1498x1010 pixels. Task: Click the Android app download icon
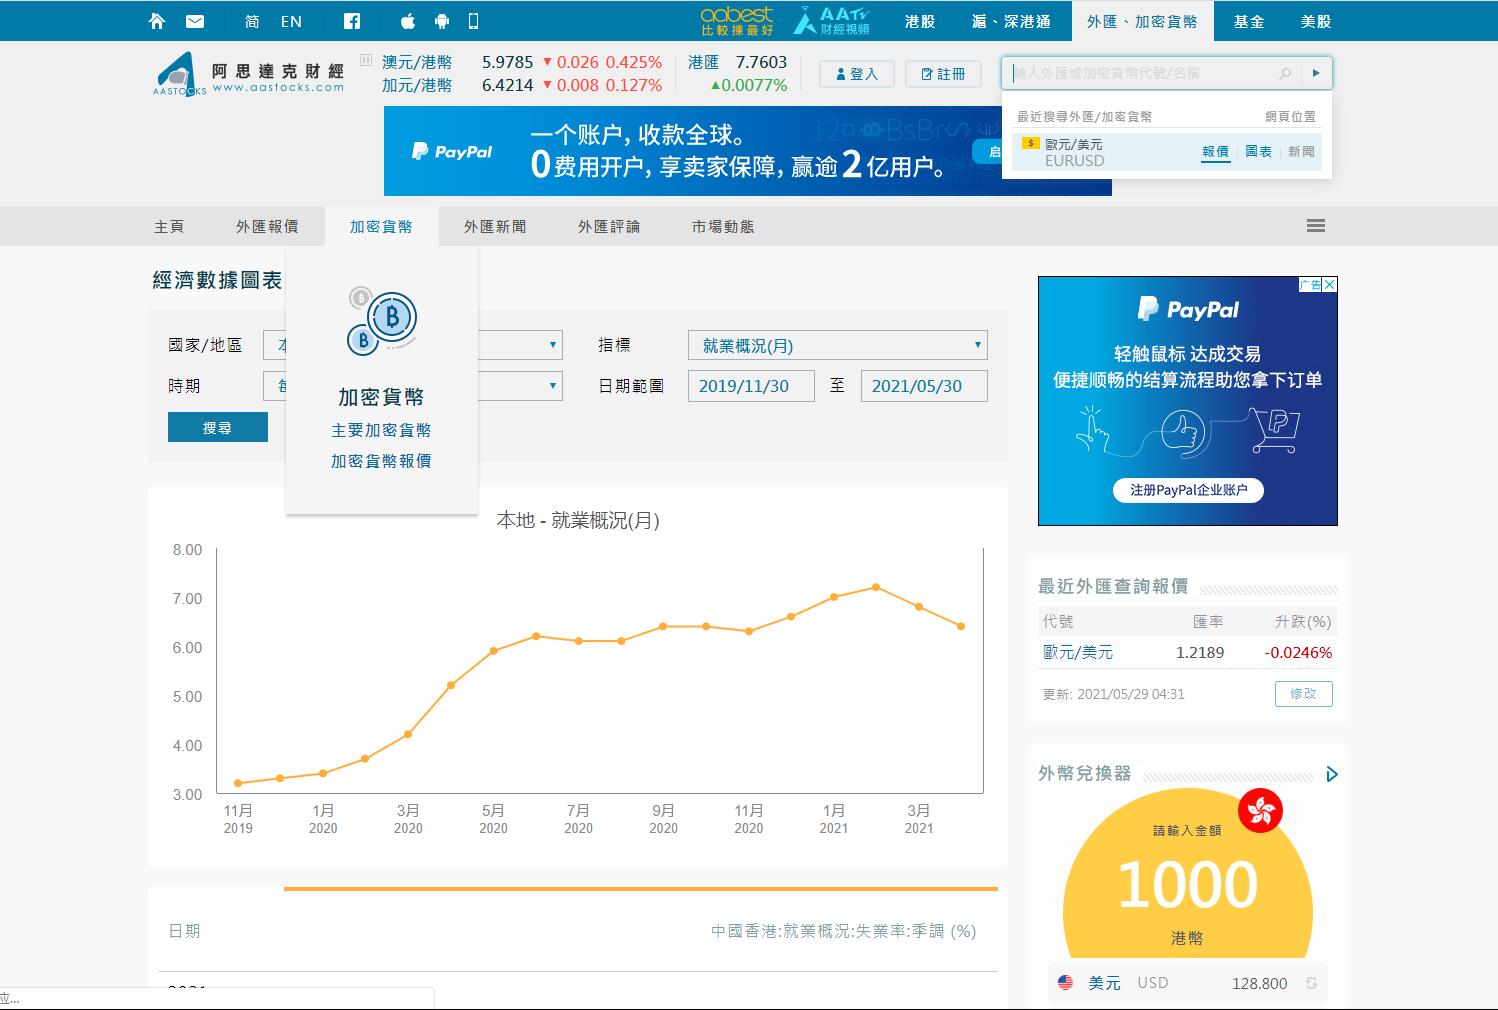[441, 21]
